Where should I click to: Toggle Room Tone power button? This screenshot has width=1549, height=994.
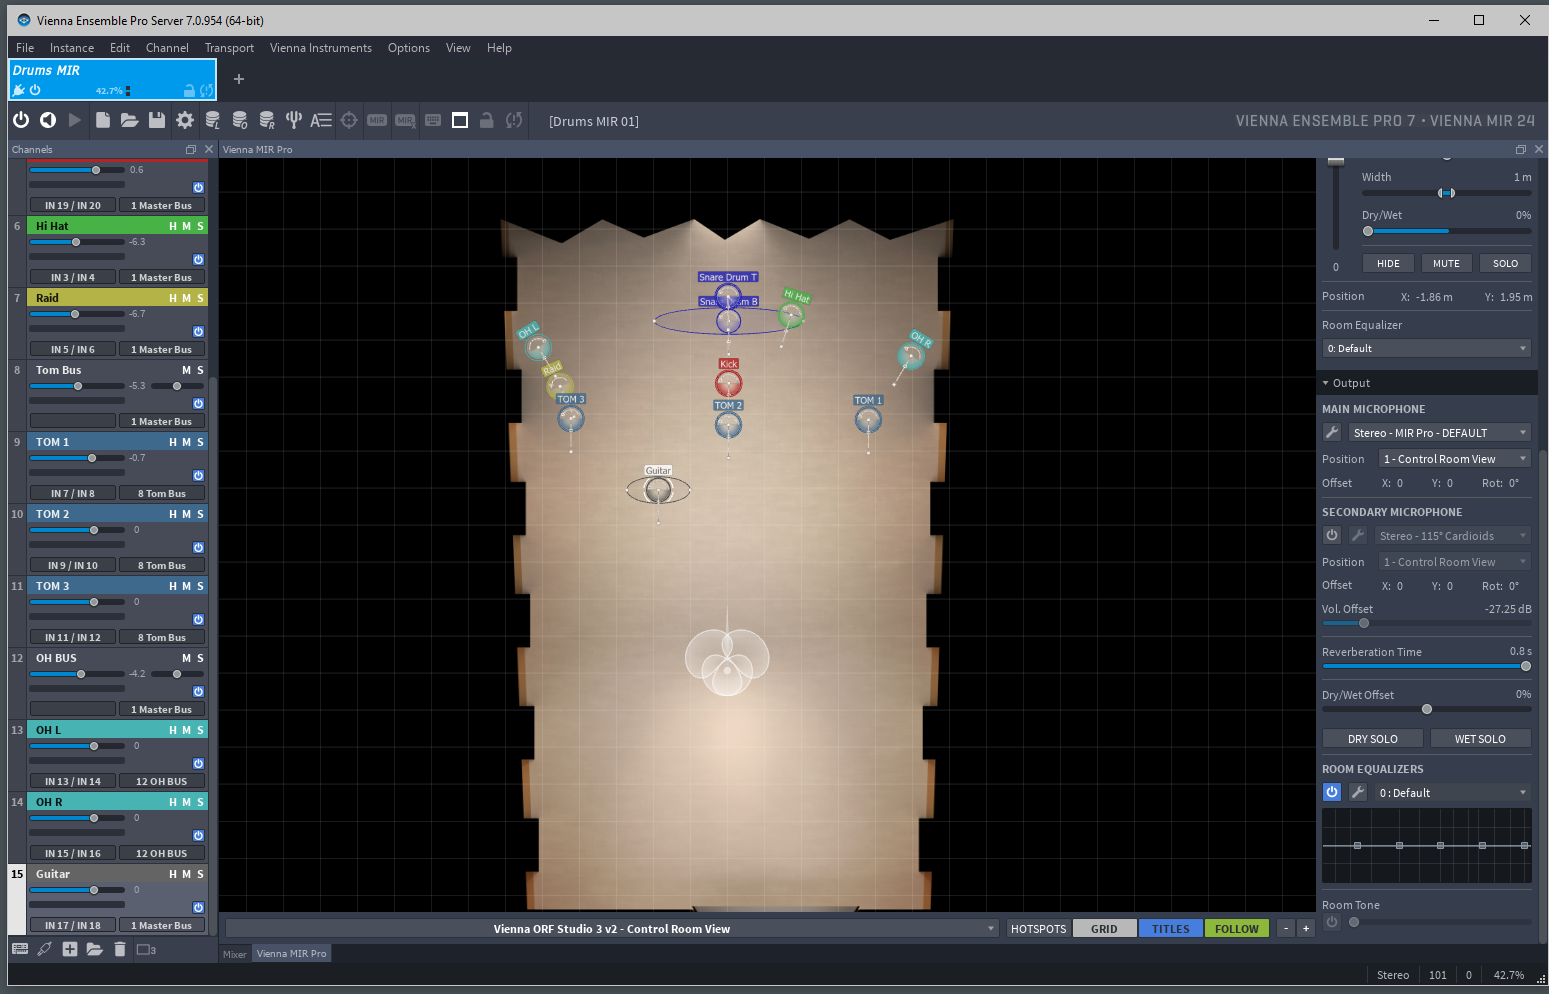[x=1332, y=922]
